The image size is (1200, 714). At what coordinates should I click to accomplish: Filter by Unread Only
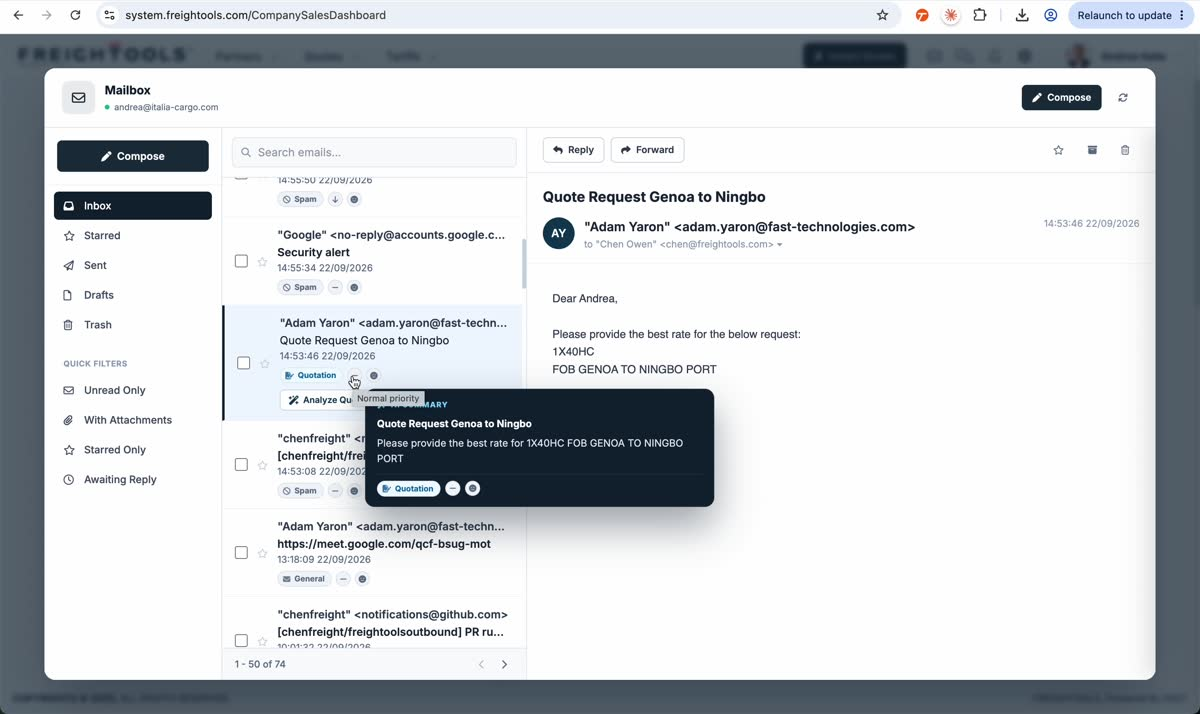133,390
